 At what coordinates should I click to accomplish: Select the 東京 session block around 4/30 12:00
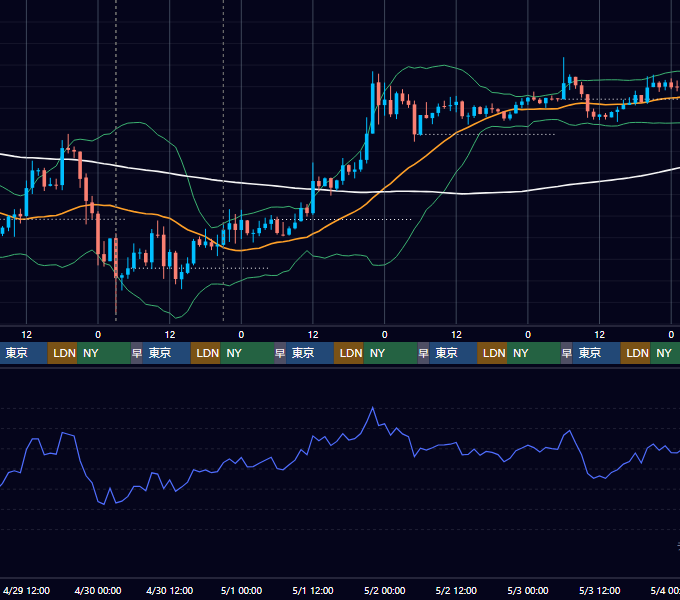[x=167, y=353]
